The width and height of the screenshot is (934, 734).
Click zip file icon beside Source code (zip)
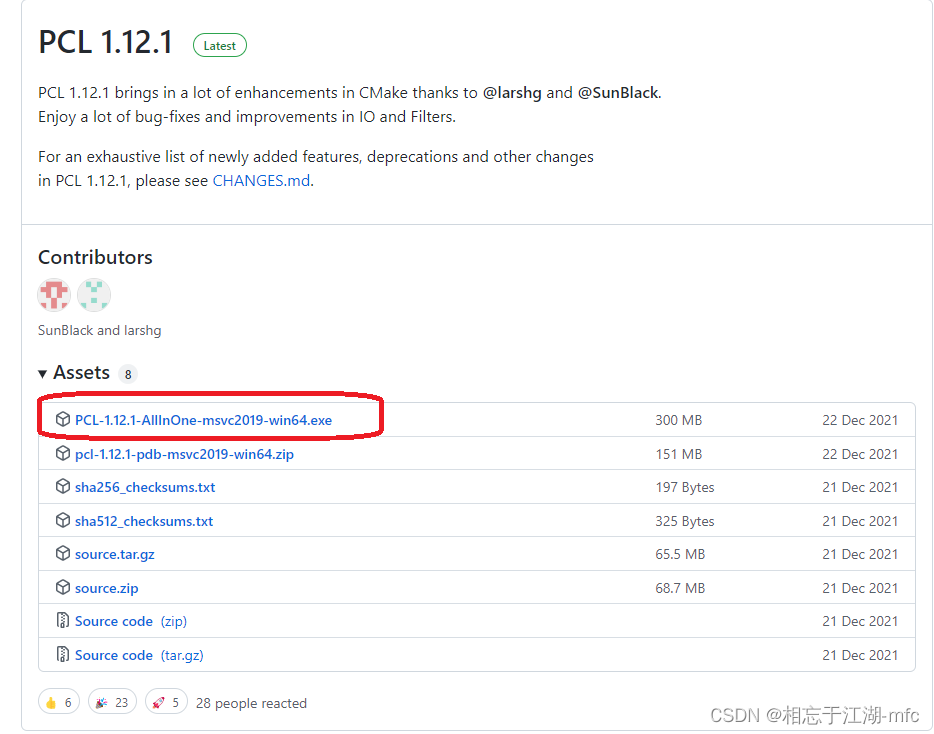point(63,621)
